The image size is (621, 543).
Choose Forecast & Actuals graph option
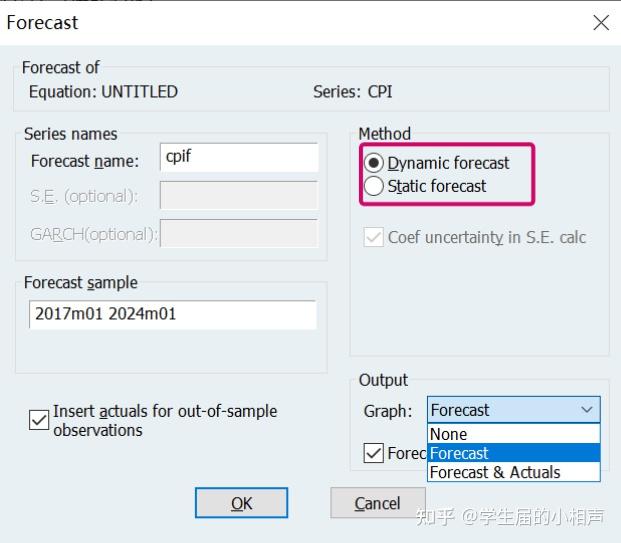click(494, 472)
